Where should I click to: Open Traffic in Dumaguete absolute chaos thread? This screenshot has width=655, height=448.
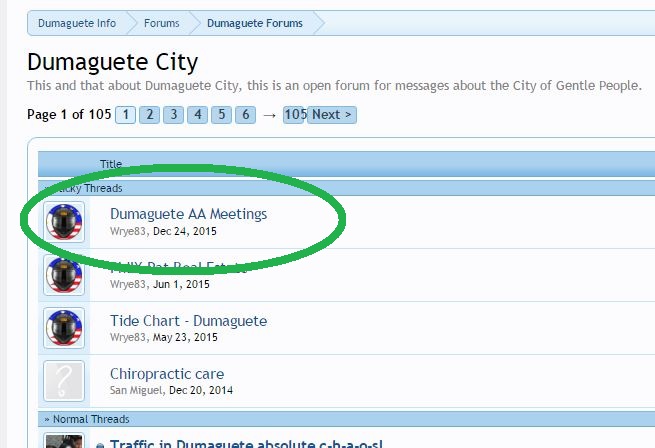click(246, 443)
